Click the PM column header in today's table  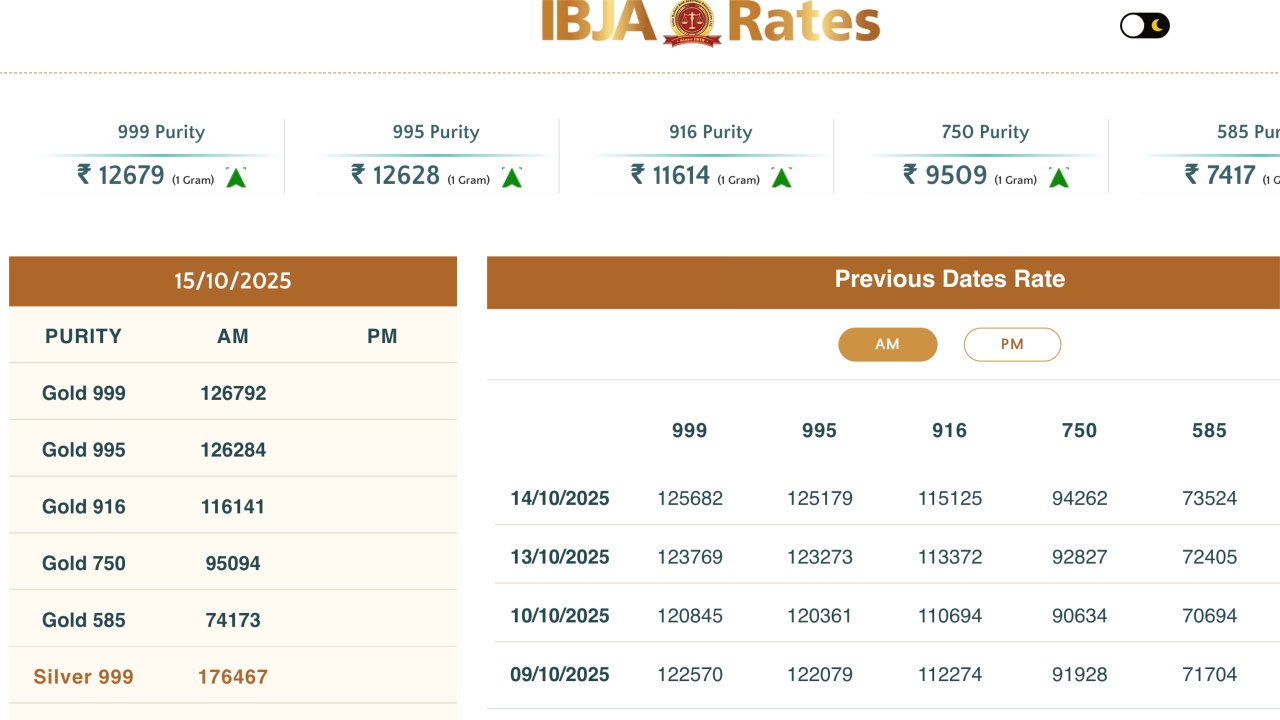[382, 336]
